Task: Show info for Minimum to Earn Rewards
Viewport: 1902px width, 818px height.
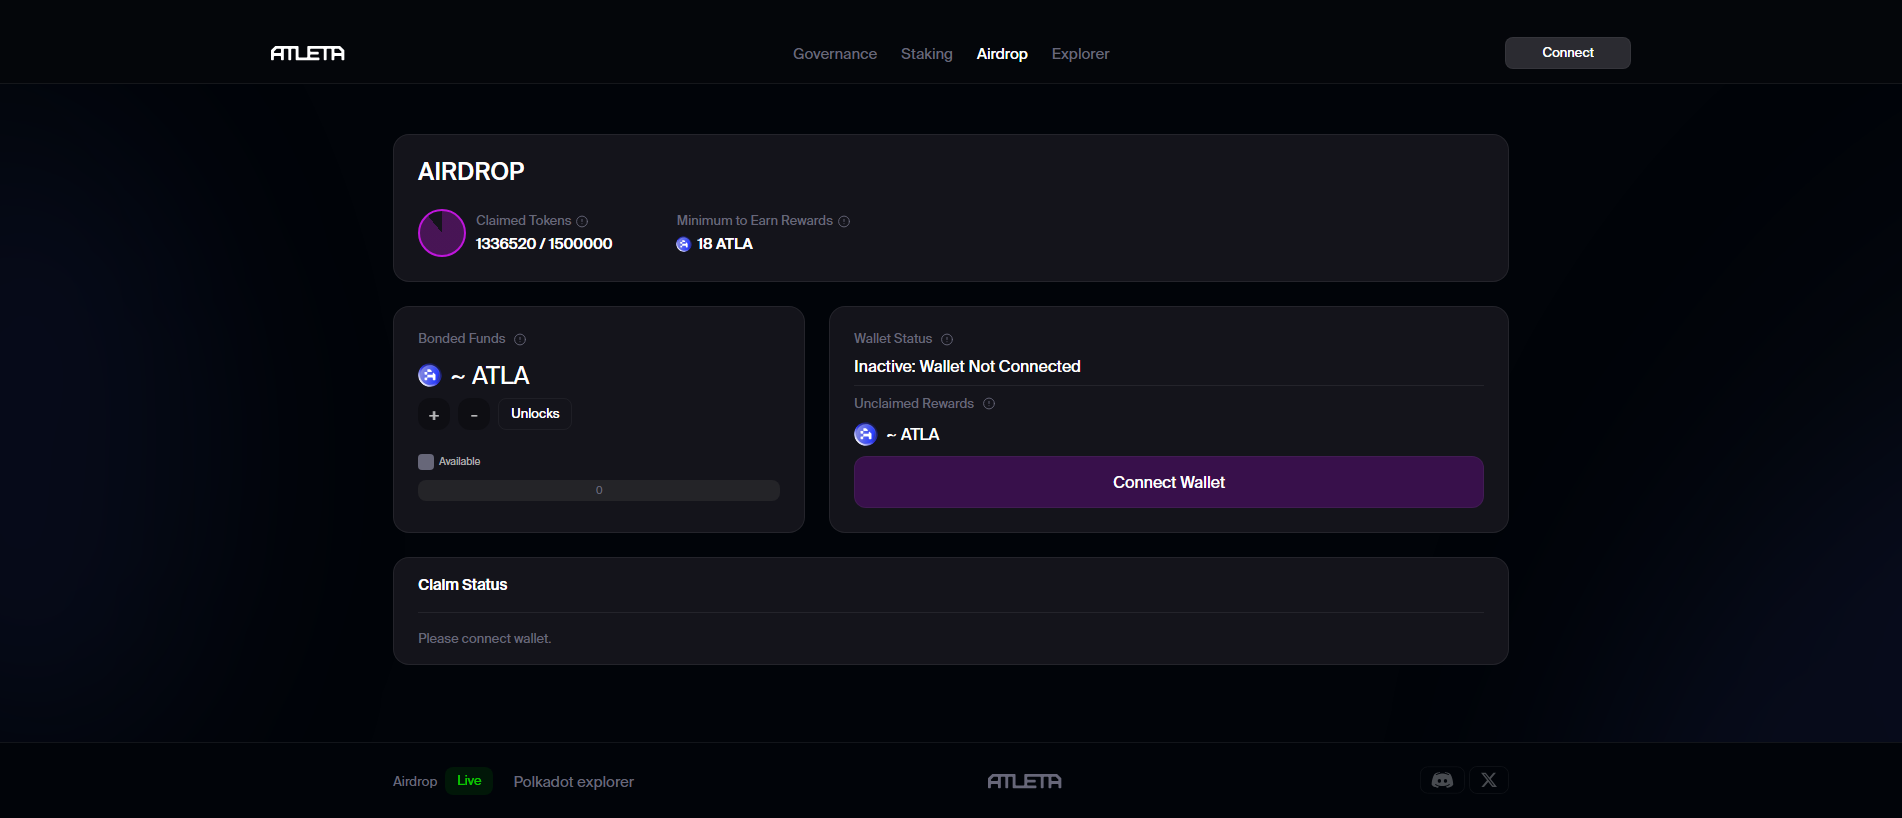Action: [844, 221]
